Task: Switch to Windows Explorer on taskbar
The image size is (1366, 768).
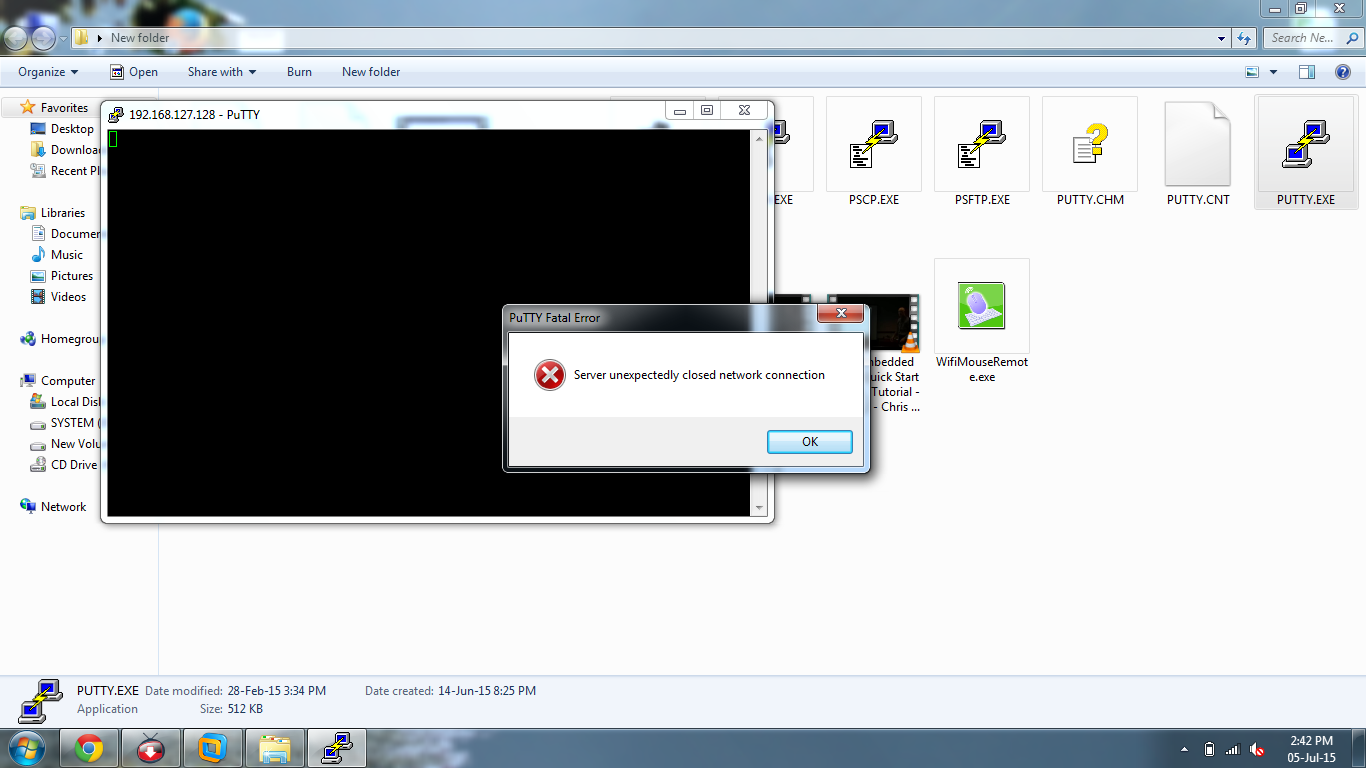Action: pyautogui.click(x=275, y=748)
